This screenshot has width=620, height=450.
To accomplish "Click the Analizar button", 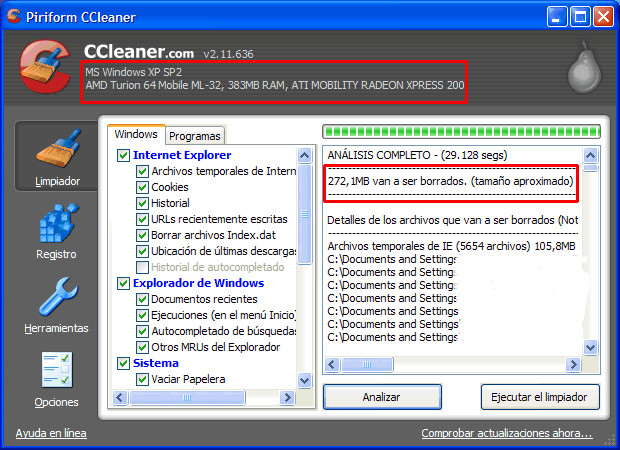I will 382,397.
